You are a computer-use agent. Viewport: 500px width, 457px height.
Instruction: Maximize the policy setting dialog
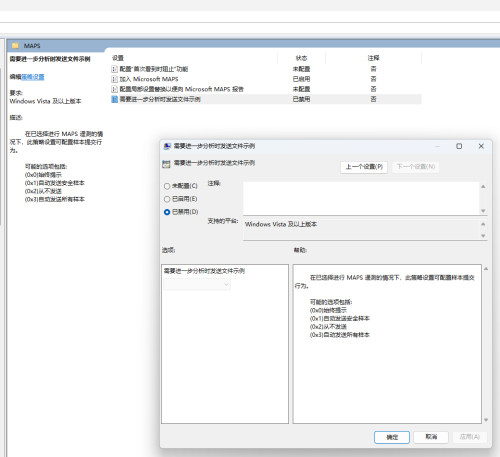tap(459, 146)
